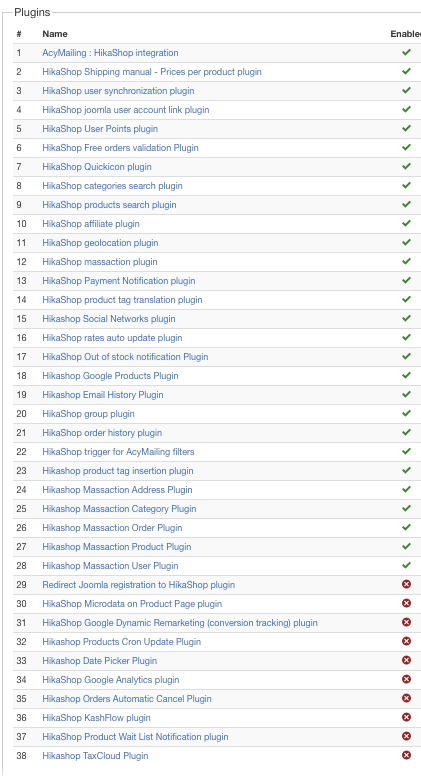Open HikaShop Shipping manual Prices per product plugin

[152, 72]
